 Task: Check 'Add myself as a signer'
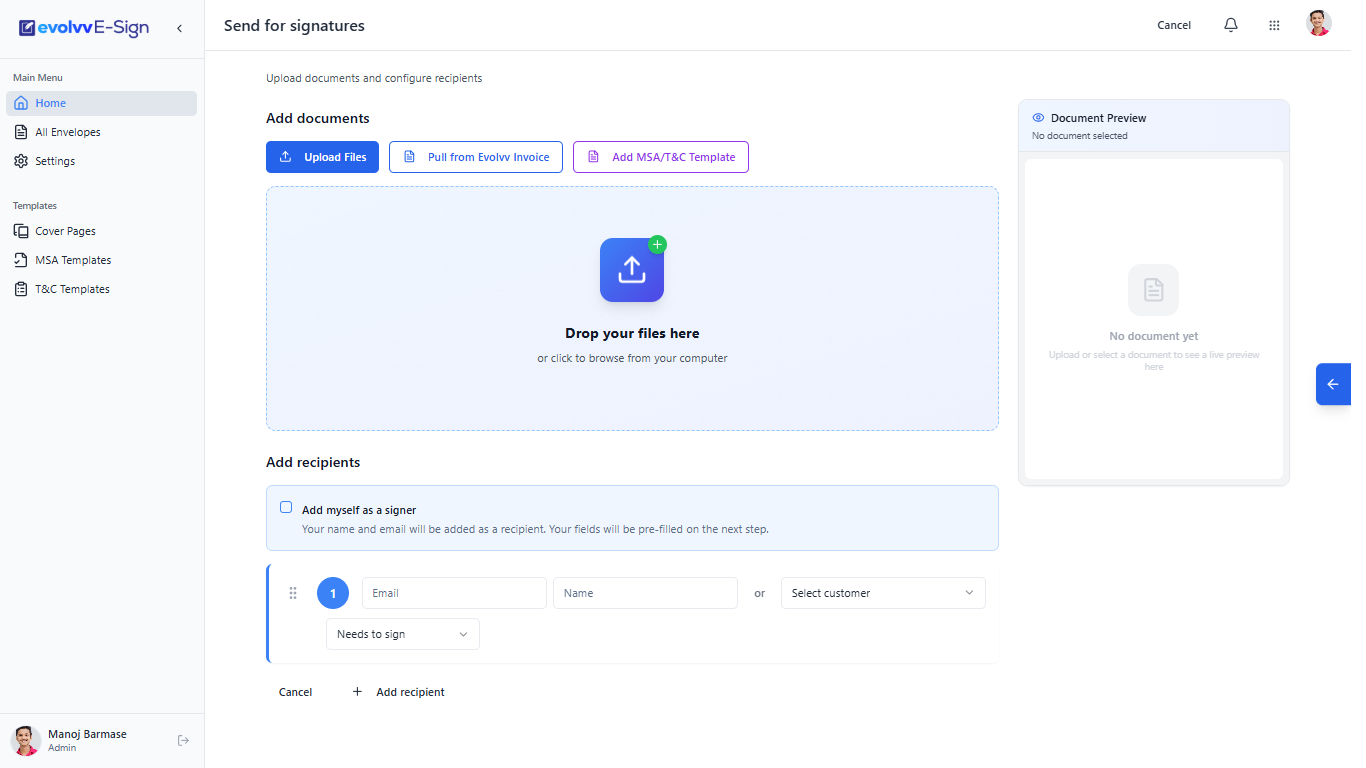(287, 508)
